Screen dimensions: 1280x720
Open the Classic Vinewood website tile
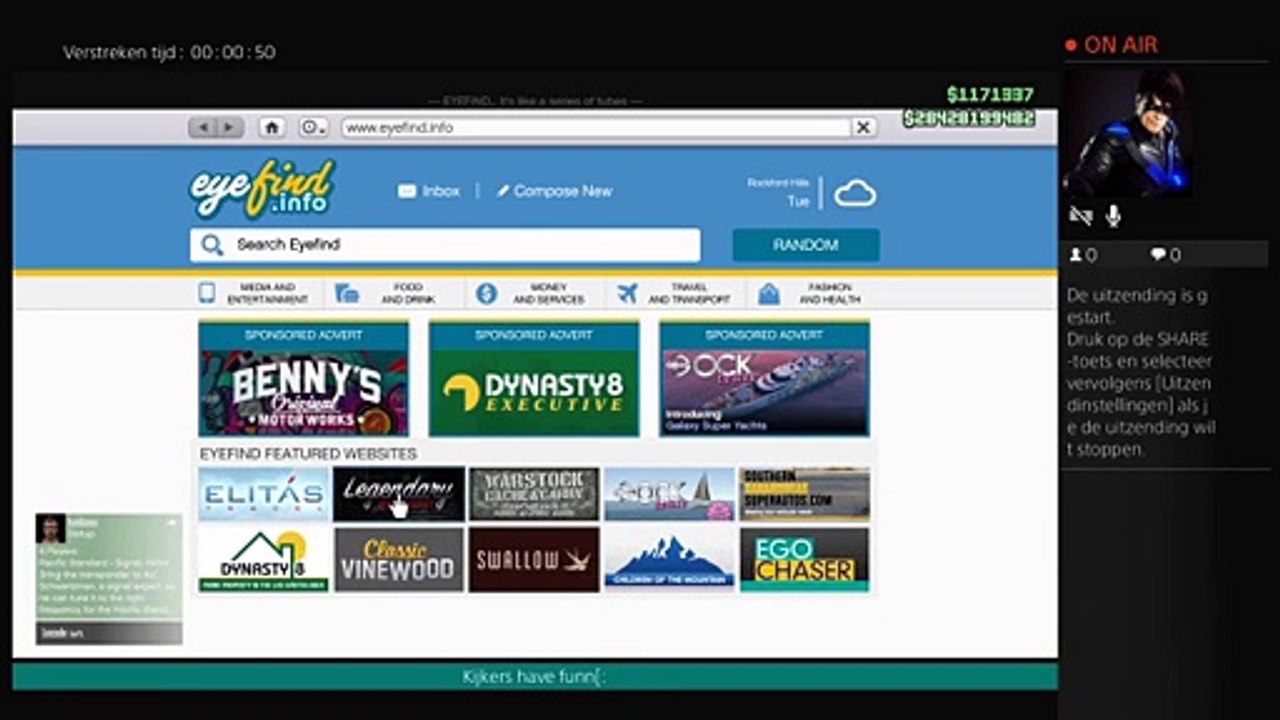coord(399,560)
